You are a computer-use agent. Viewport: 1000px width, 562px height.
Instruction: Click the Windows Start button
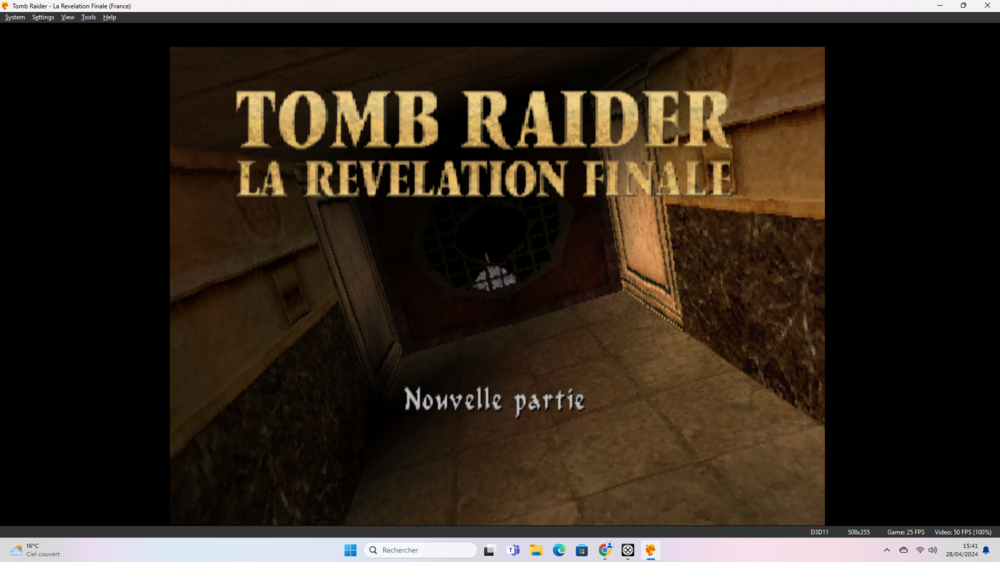(350, 550)
